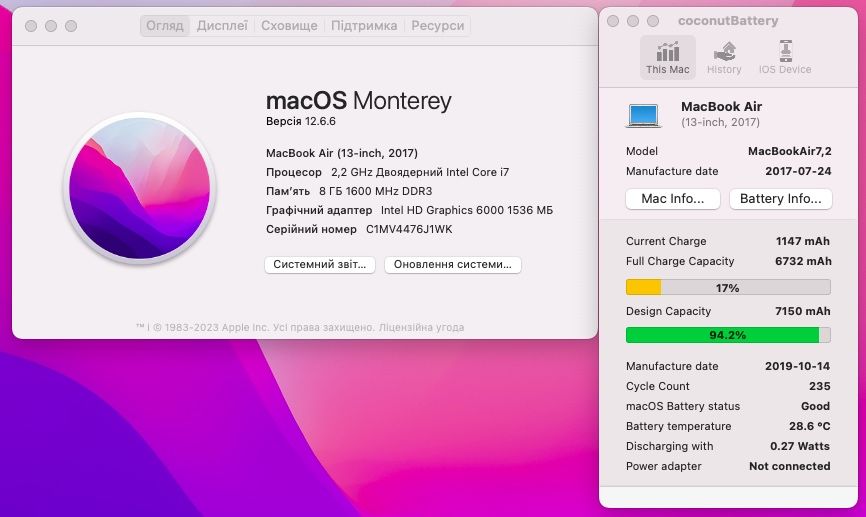Image resolution: width=866 pixels, height=517 pixels.
Task: Click the Cycle Count value 235
Action: [x=820, y=386]
